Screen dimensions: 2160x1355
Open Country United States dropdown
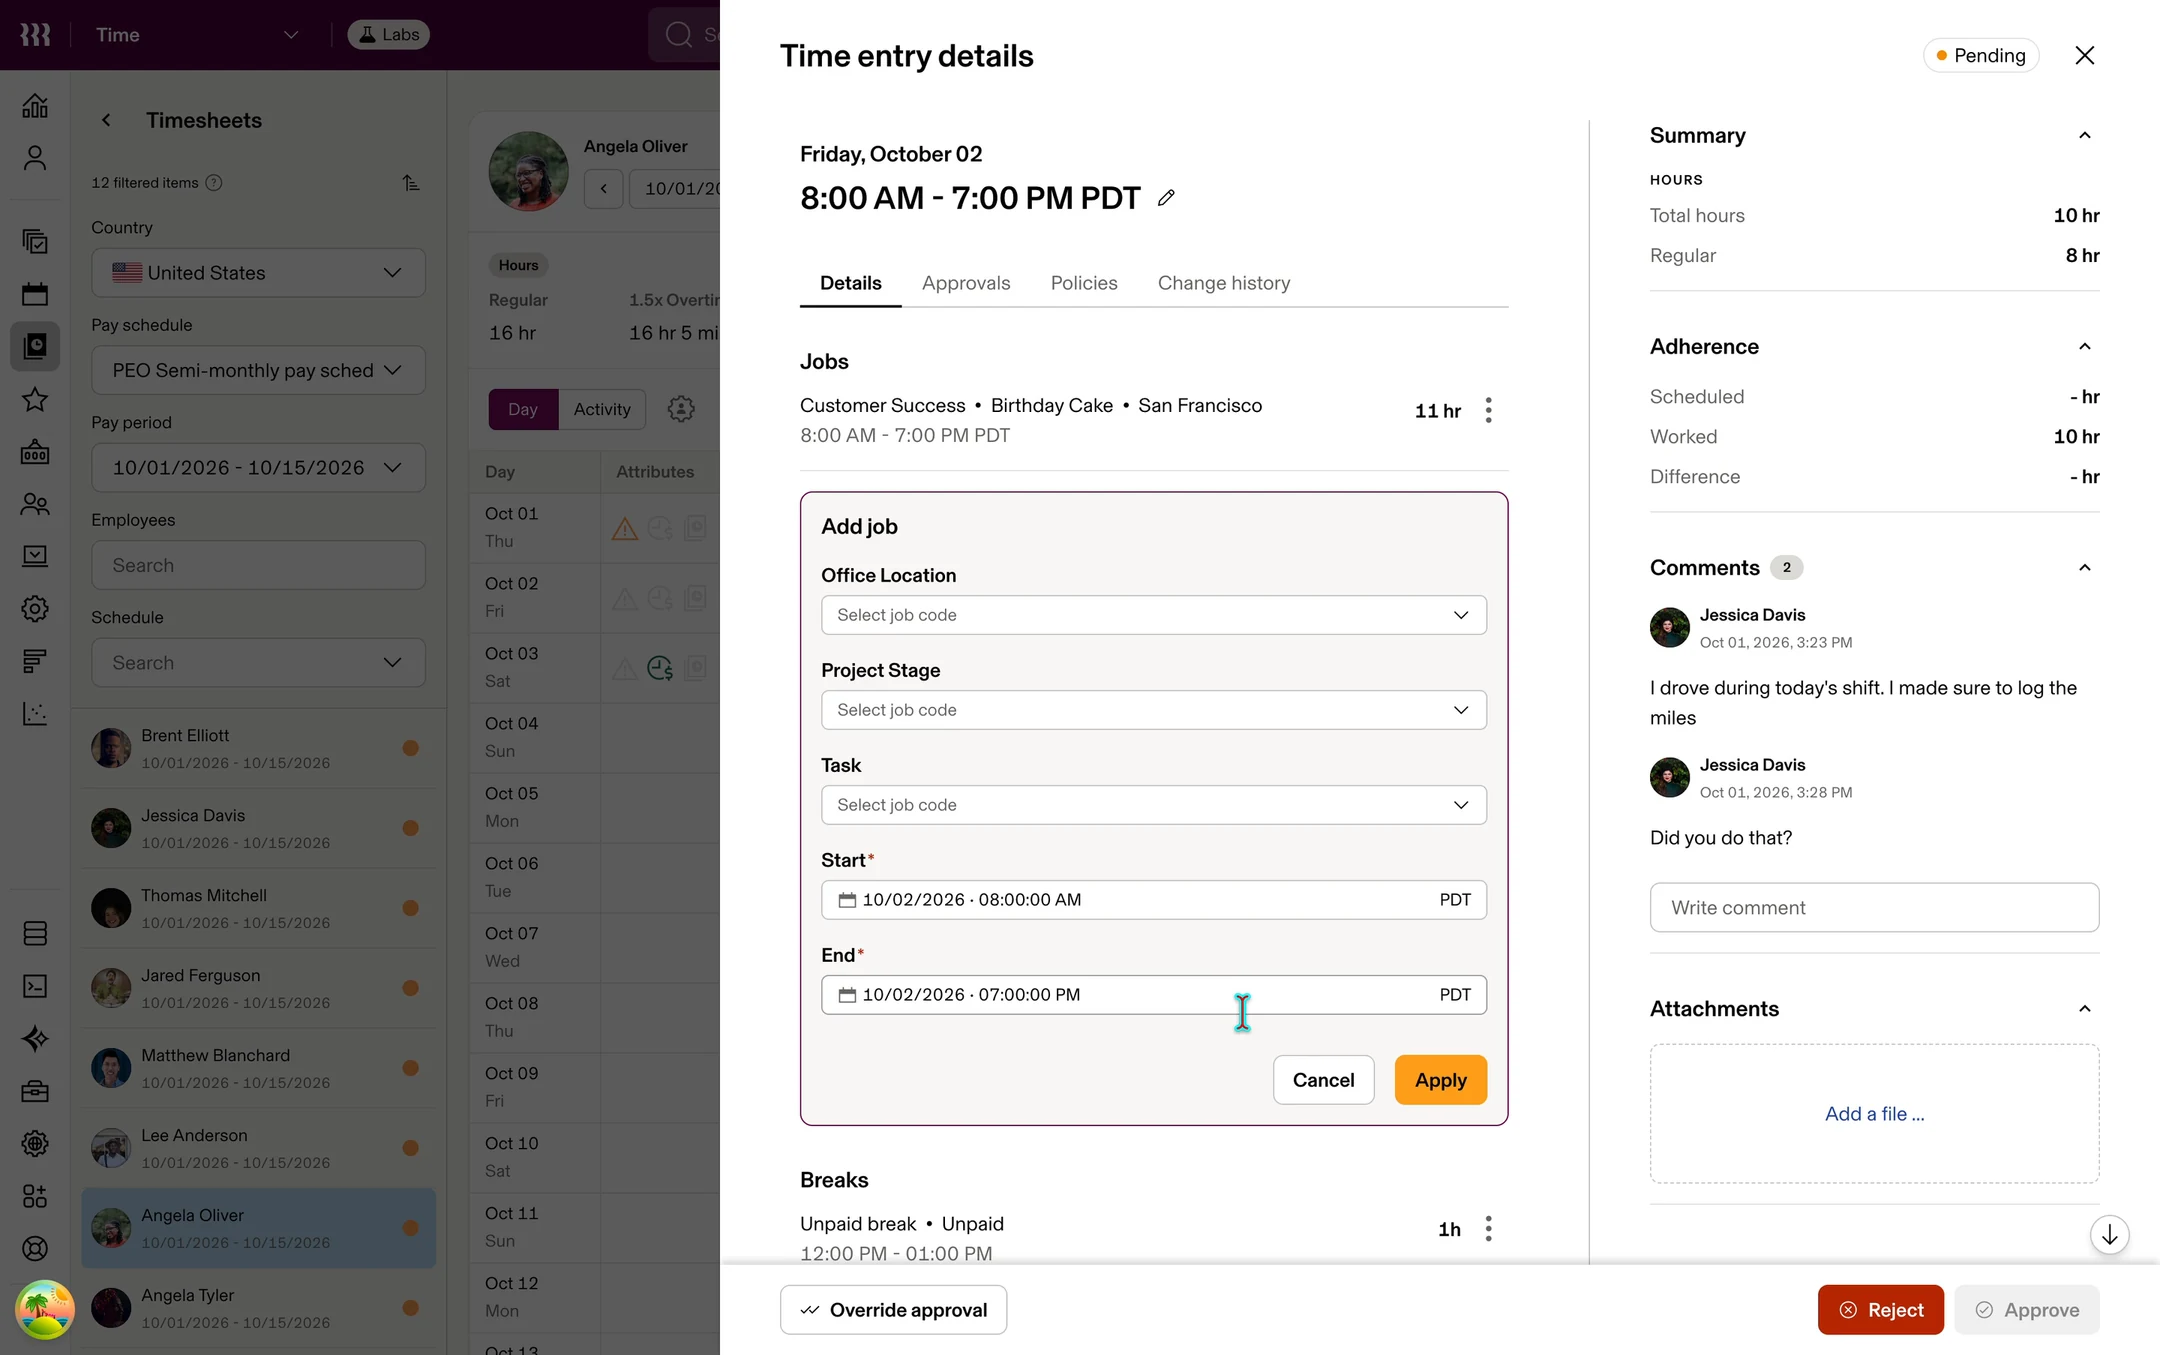click(x=258, y=273)
